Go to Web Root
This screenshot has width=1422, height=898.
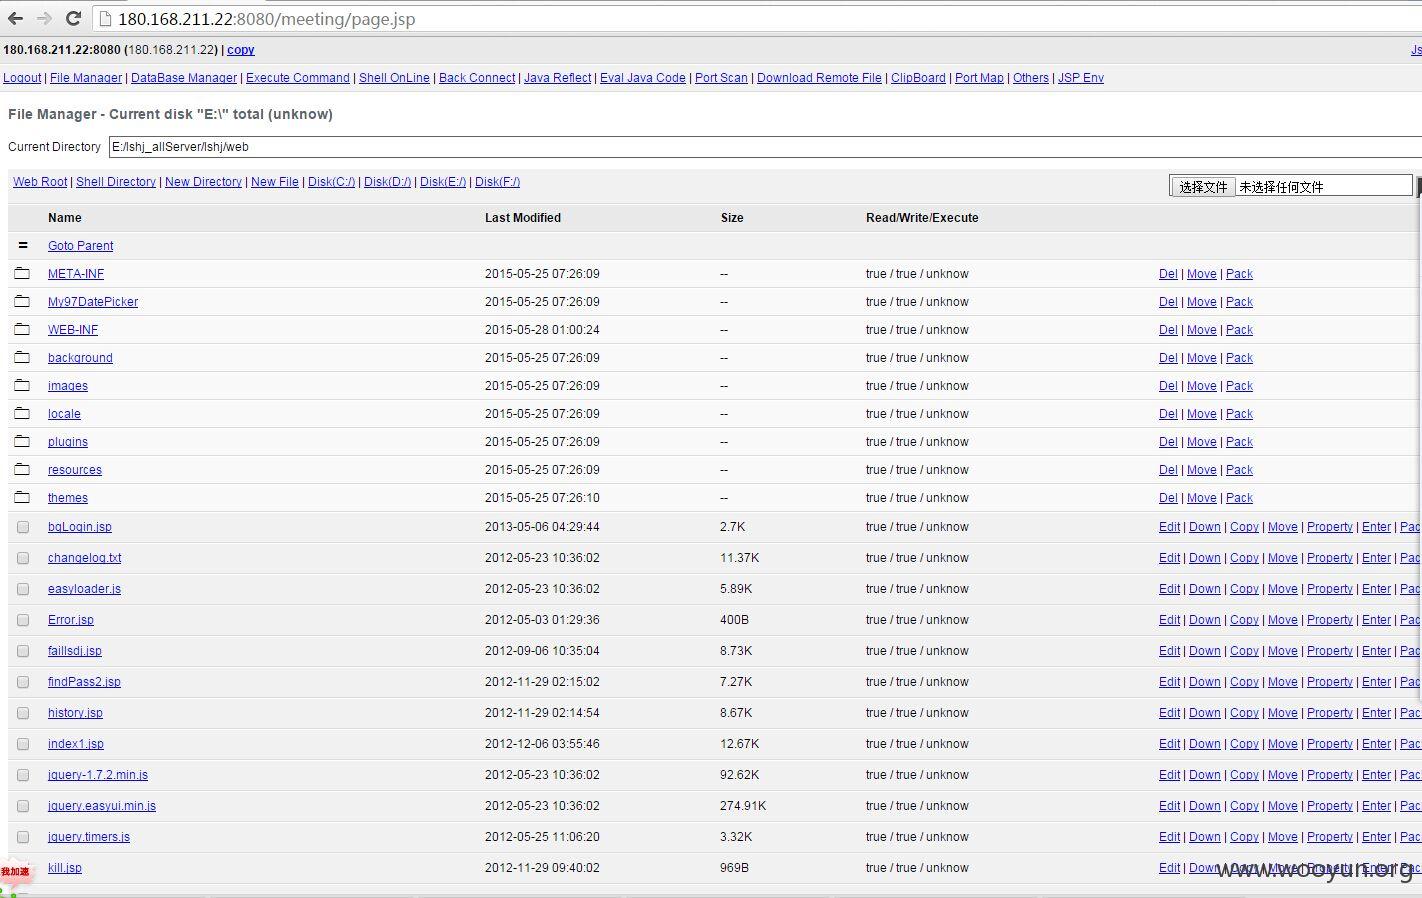(40, 182)
